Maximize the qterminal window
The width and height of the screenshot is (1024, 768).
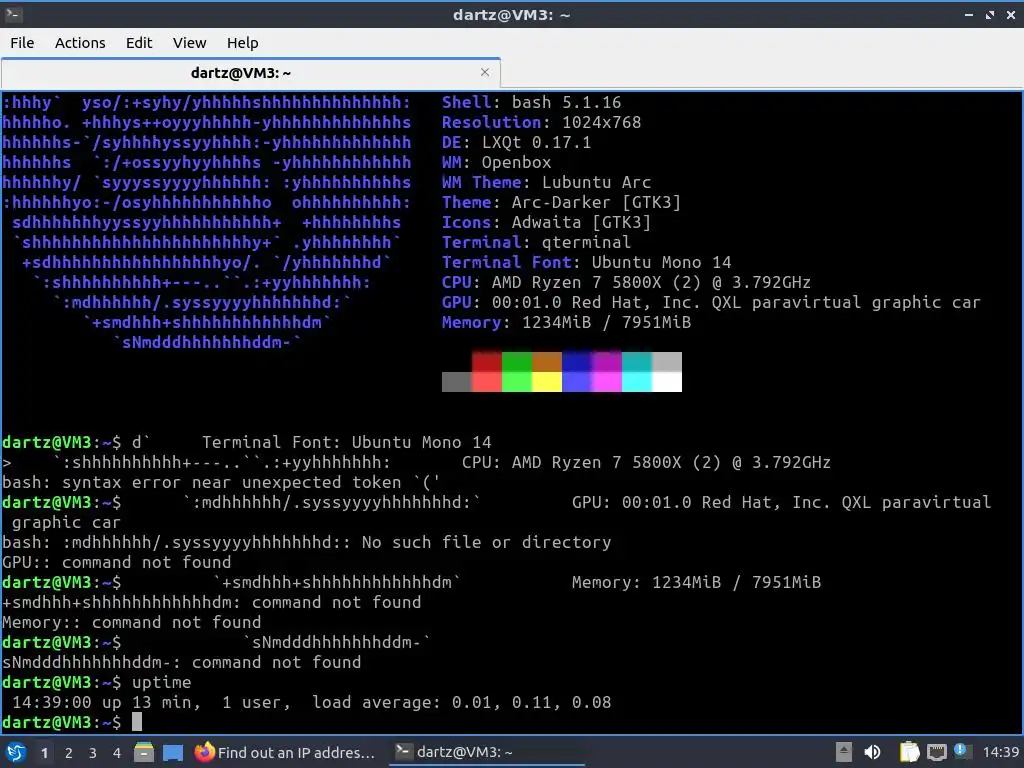(x=990, y=14)
